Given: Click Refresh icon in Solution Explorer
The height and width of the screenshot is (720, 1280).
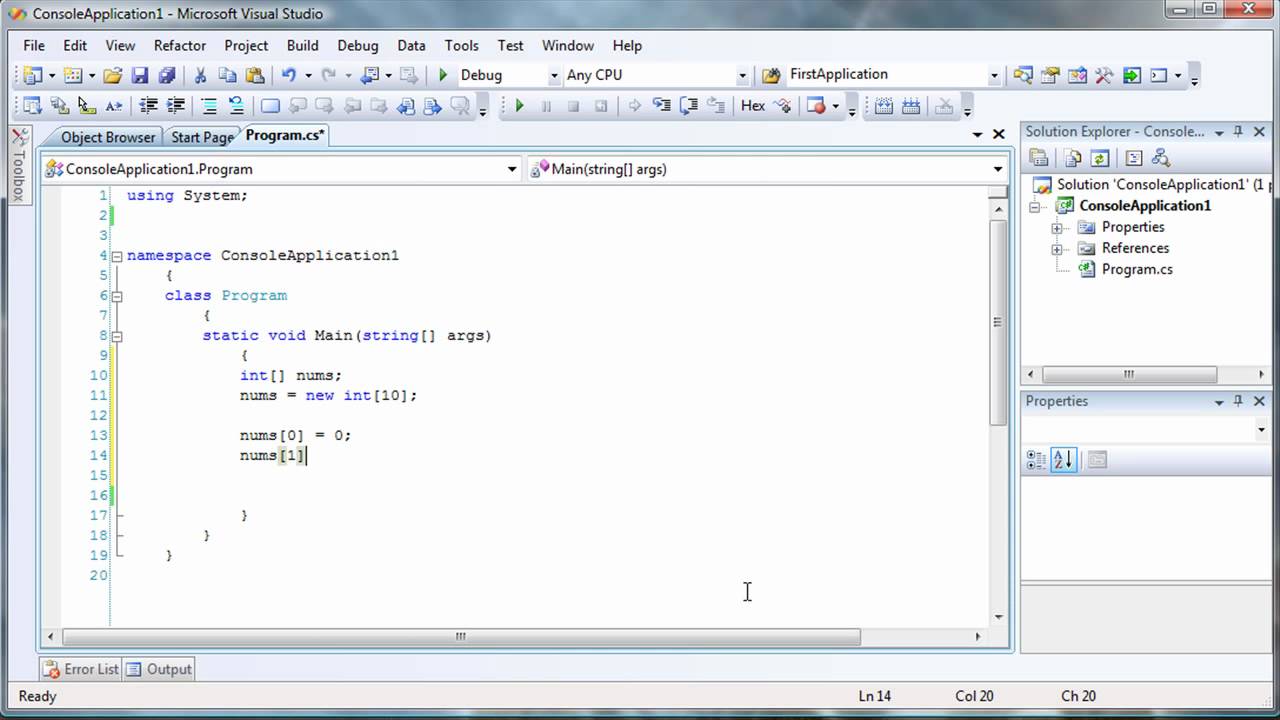Looking at the screenshot, I should pos(1100,158).
